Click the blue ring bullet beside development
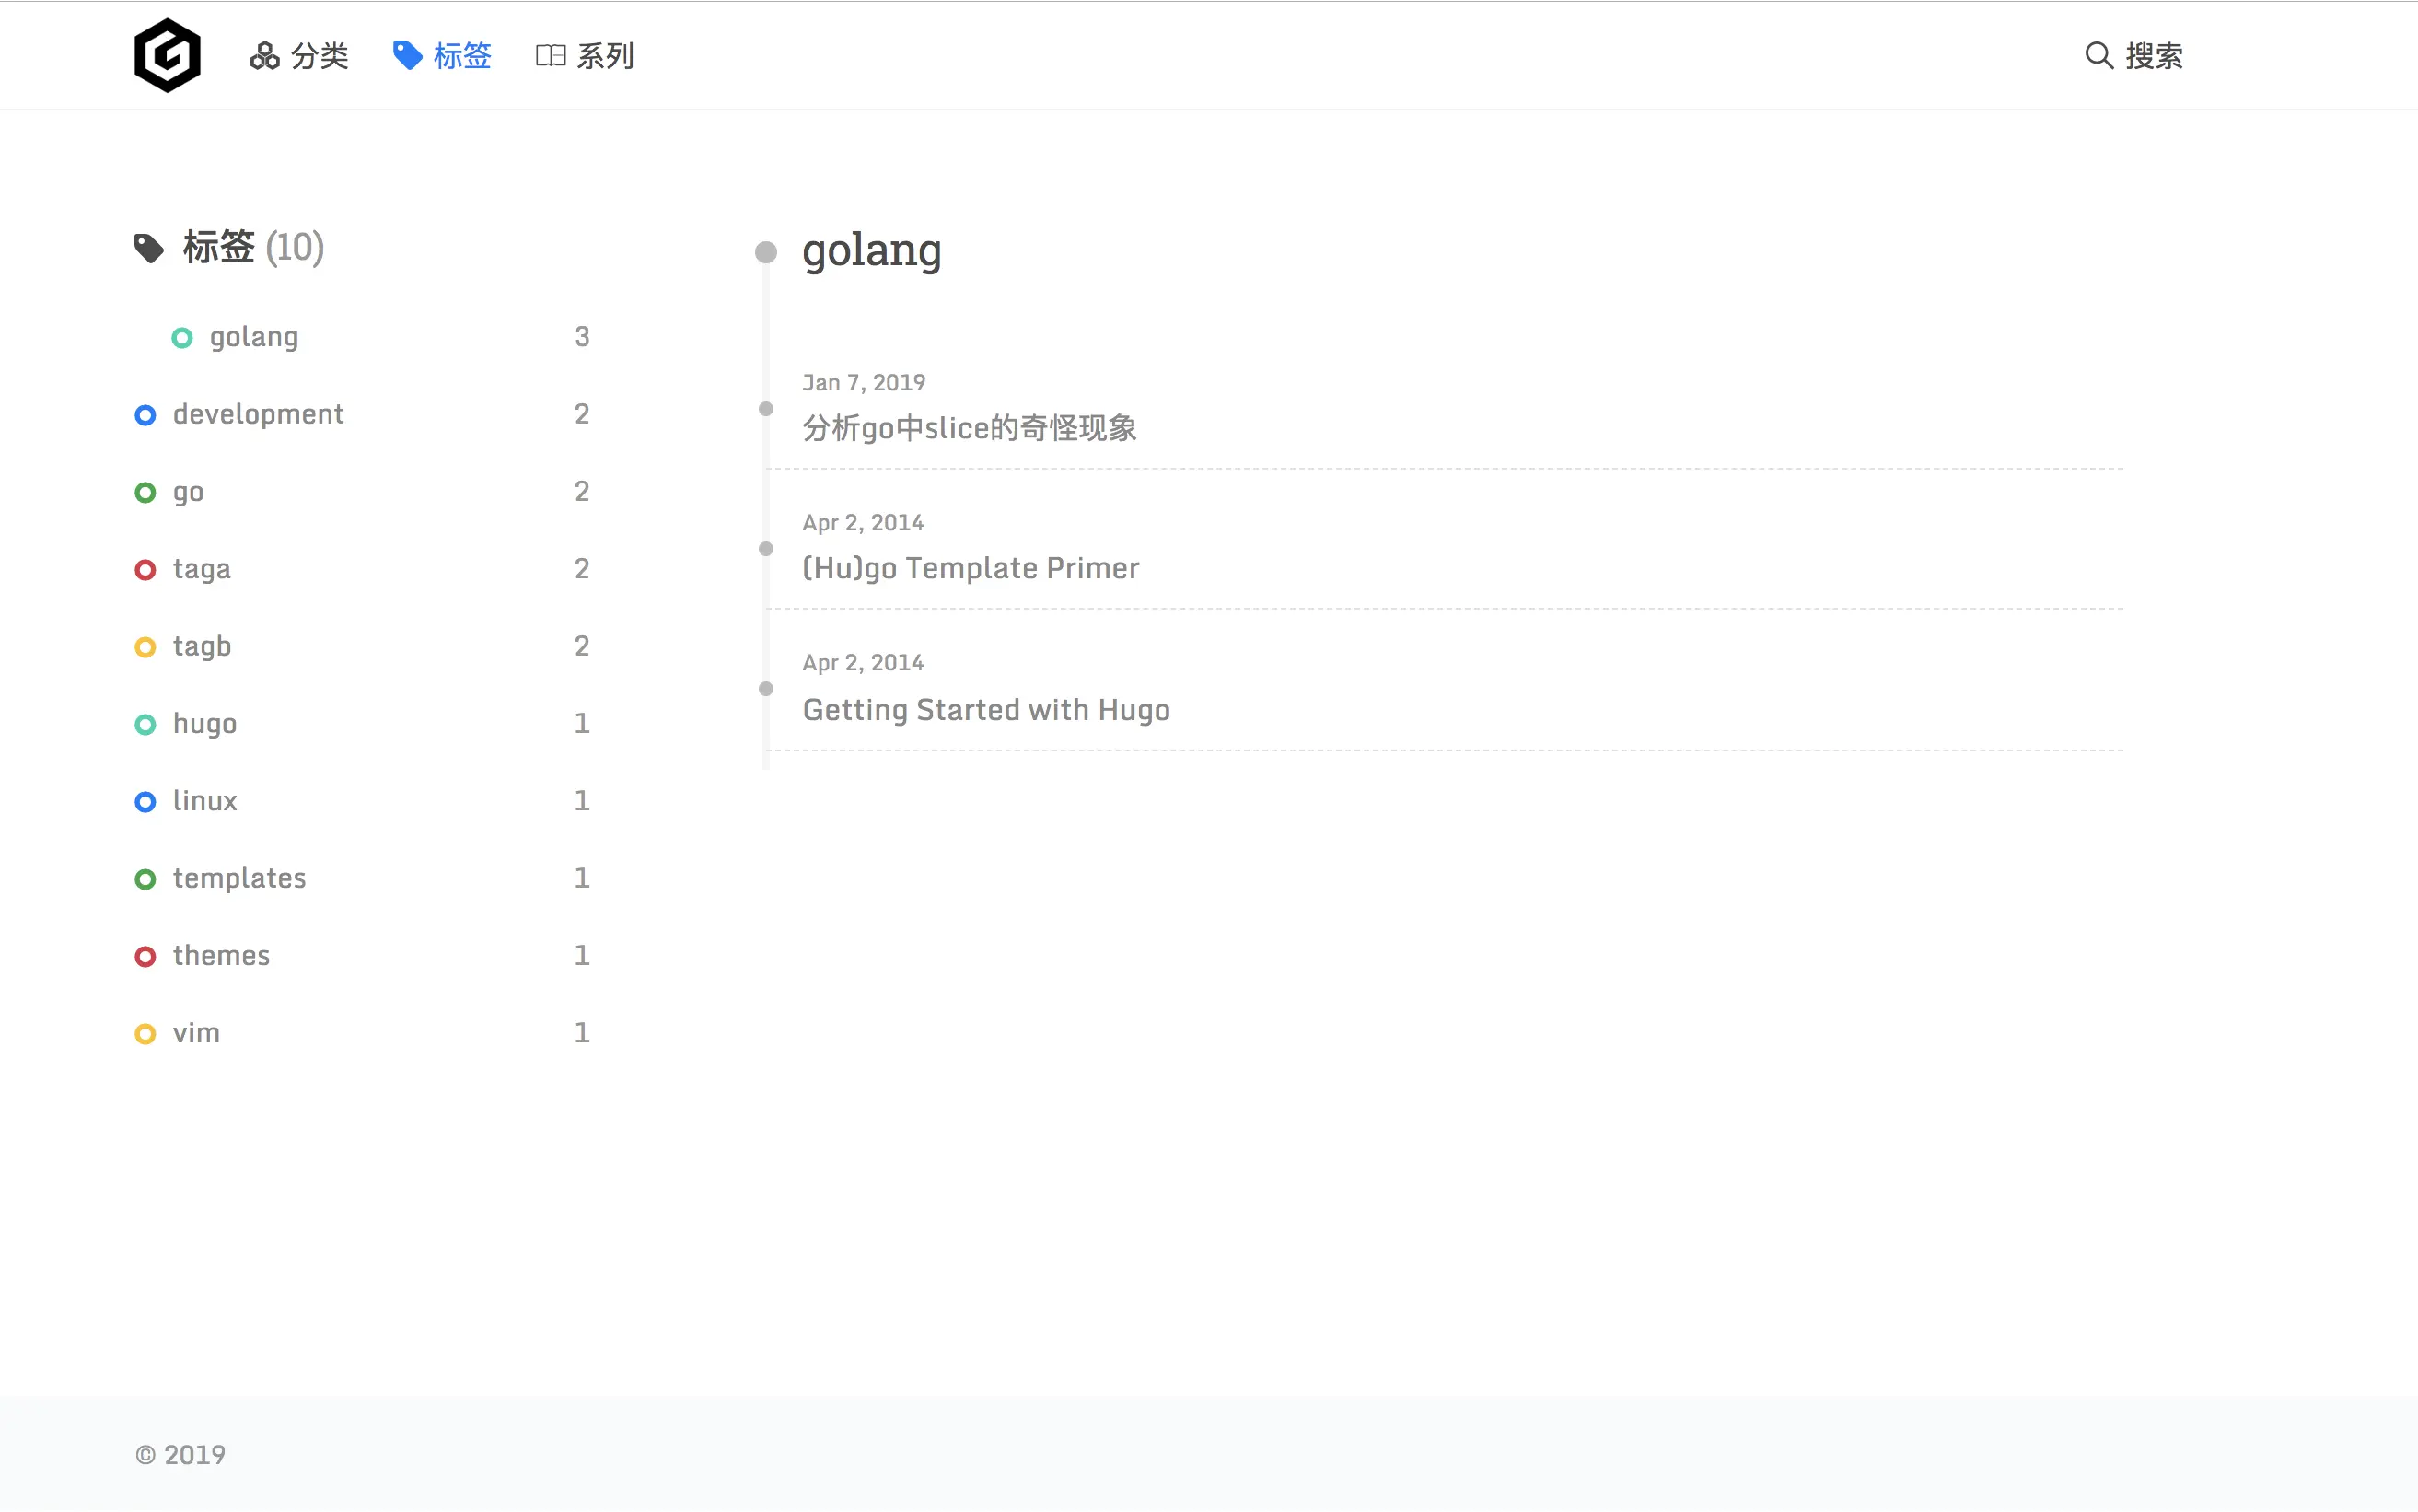 pyautogui.click(x=145, y=415)
